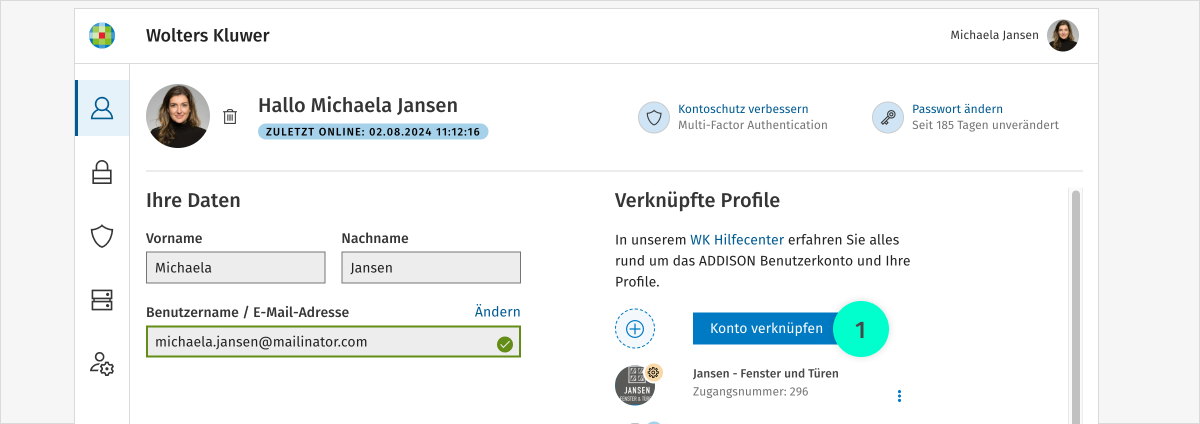1200x424 pixels.
Task: Open the WK Hilfecenter link
Action: pos(737,240)
